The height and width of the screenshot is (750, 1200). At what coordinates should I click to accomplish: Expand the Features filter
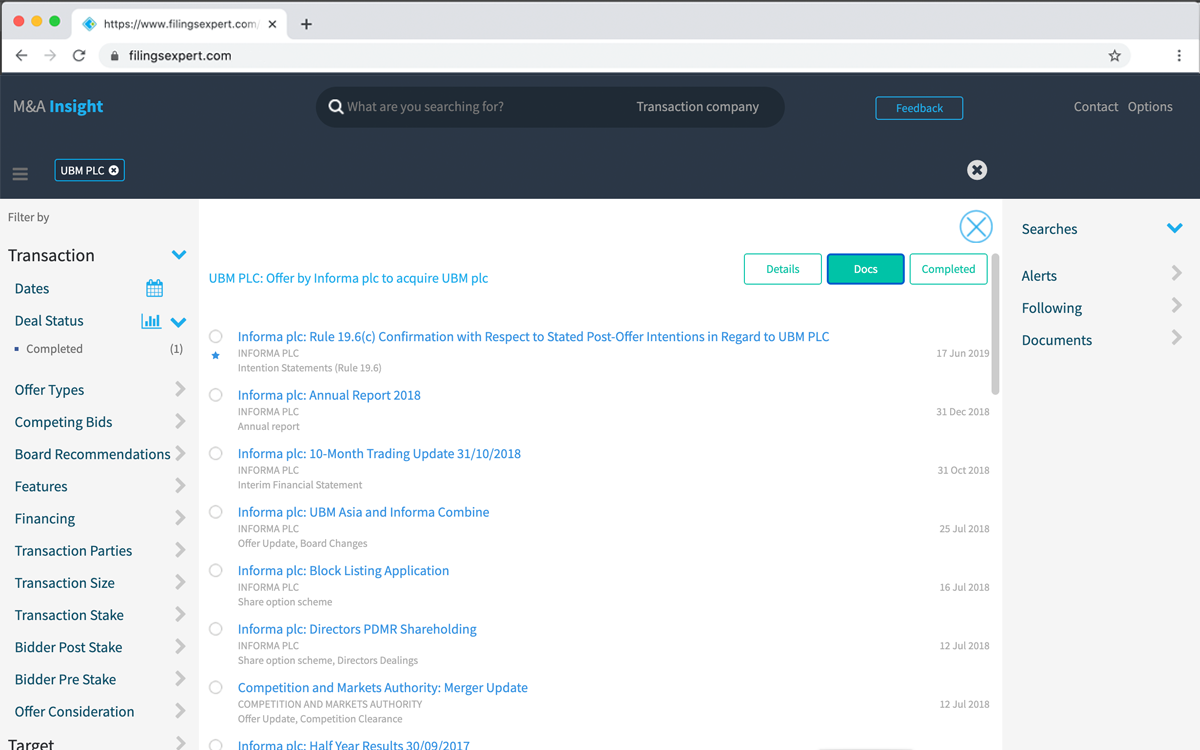(x=180, y=485)
